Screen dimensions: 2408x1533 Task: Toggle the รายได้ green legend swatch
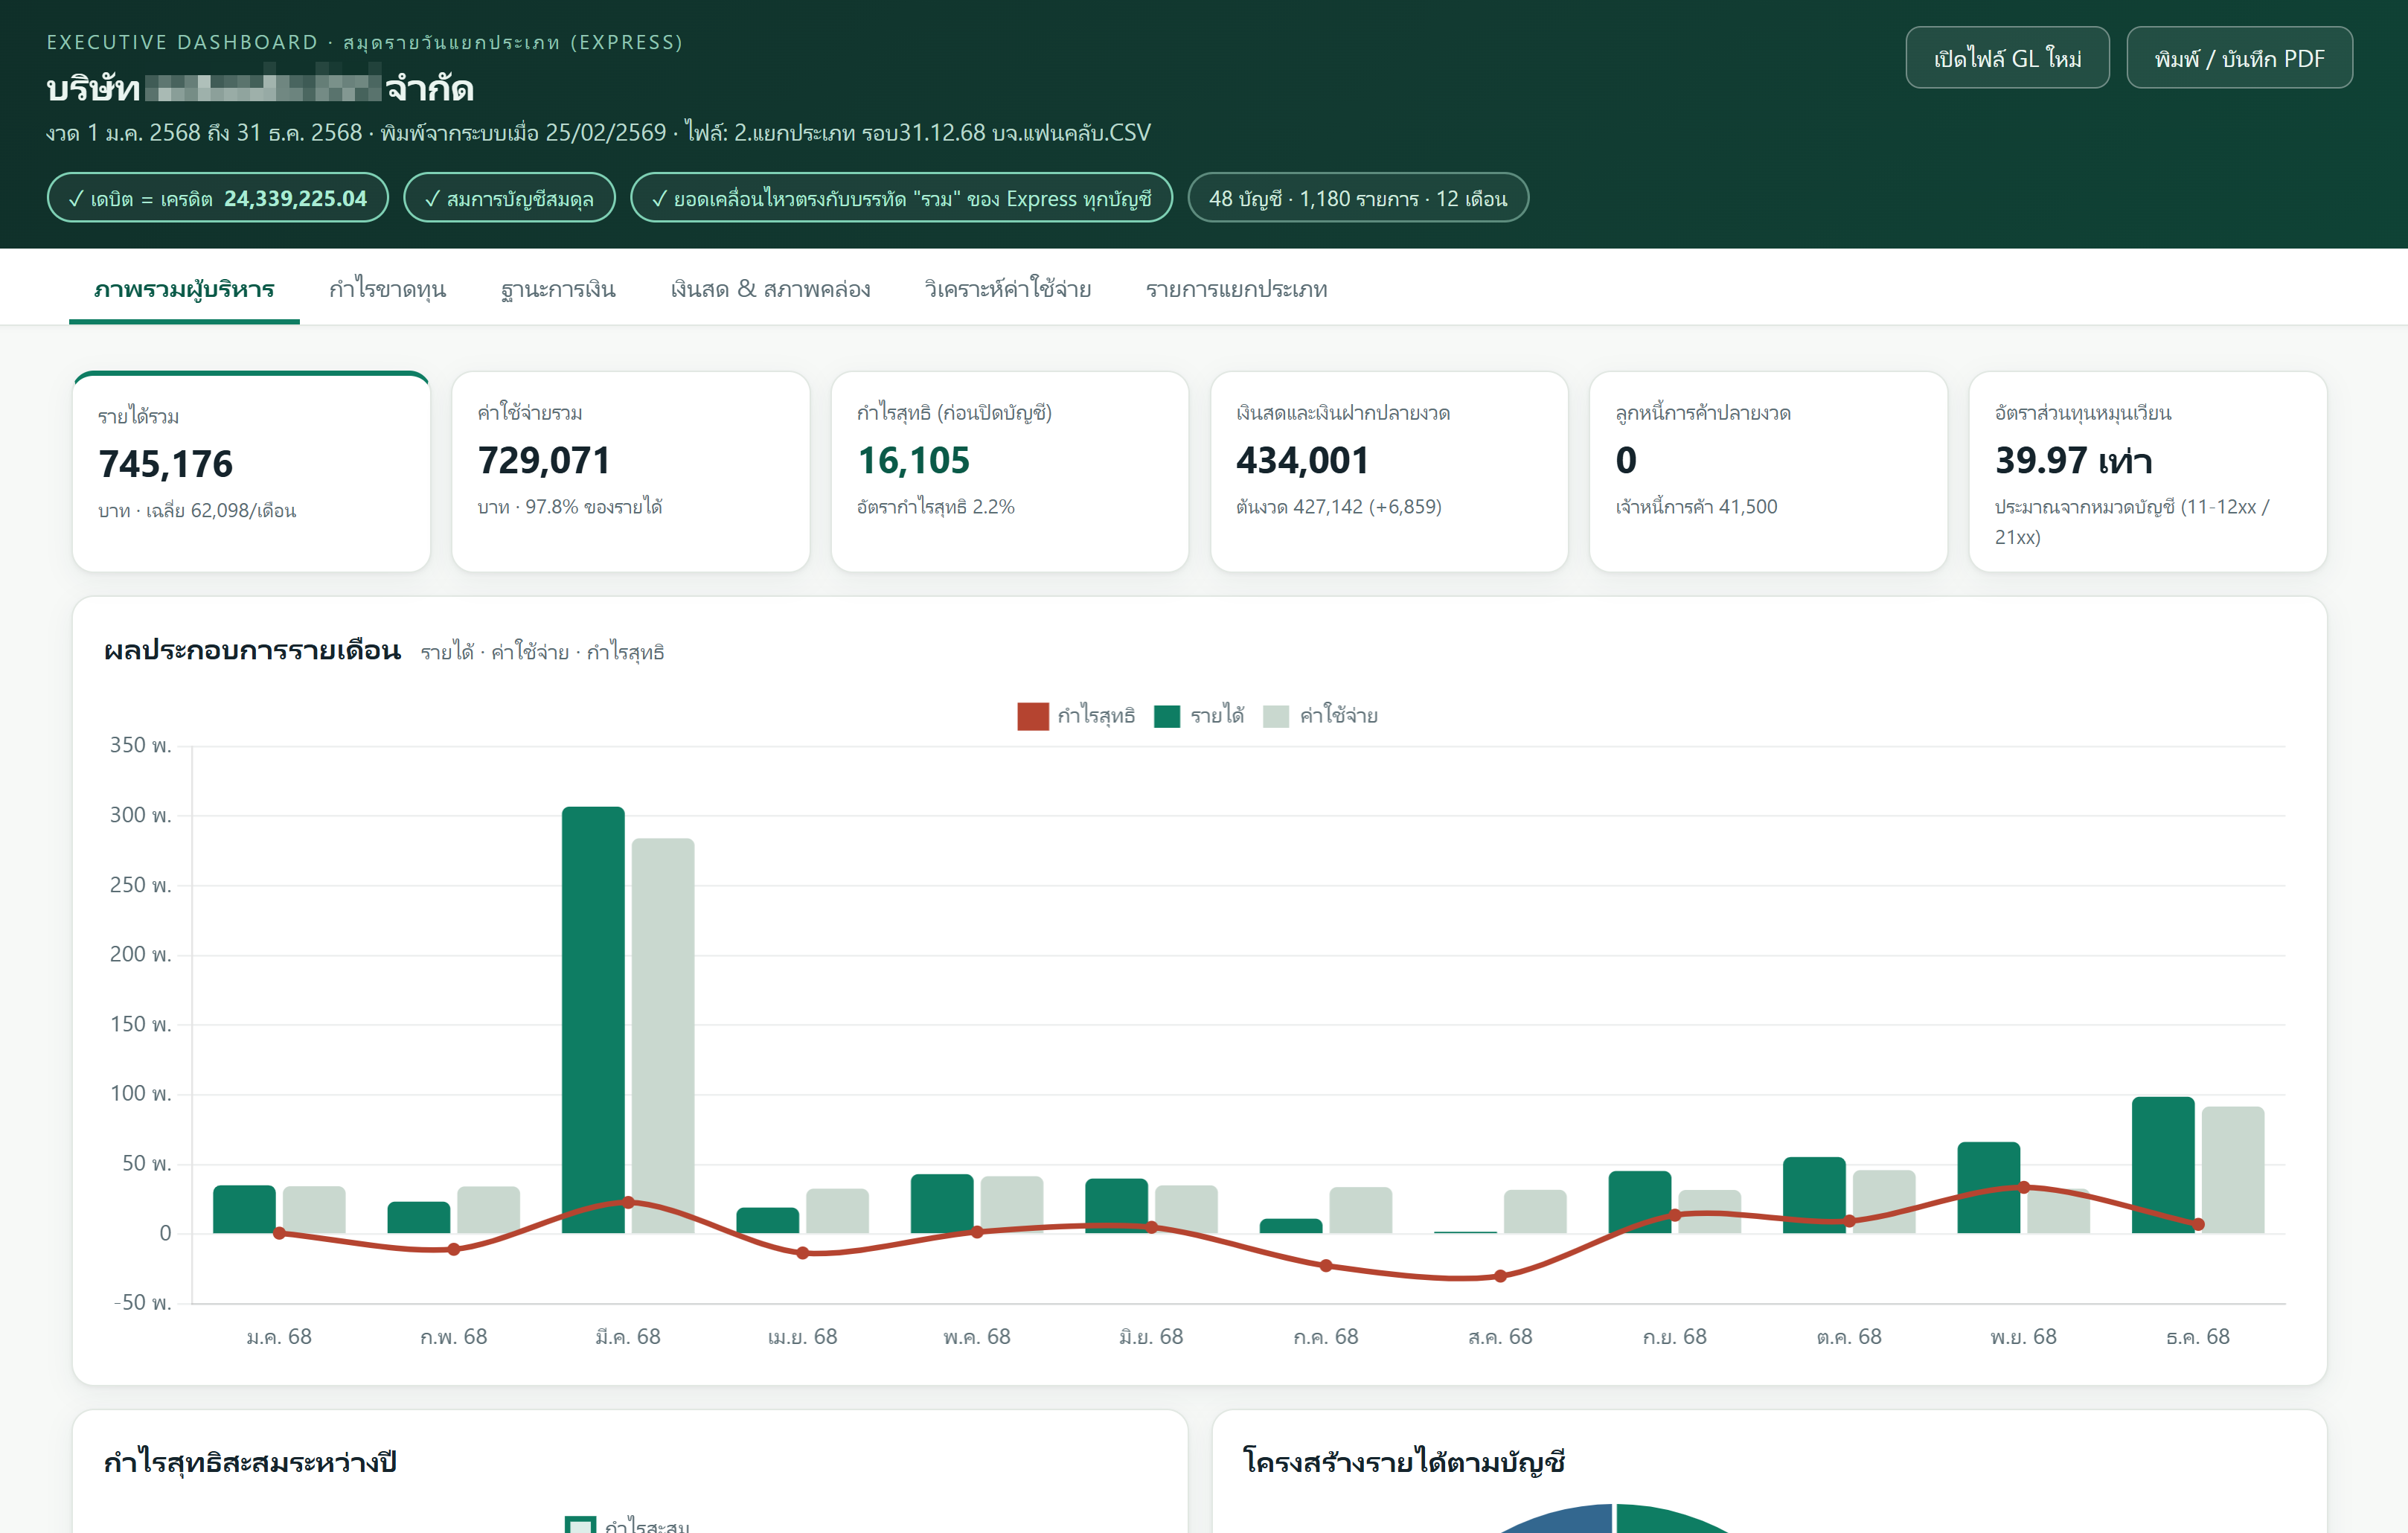pos(1167,716)
